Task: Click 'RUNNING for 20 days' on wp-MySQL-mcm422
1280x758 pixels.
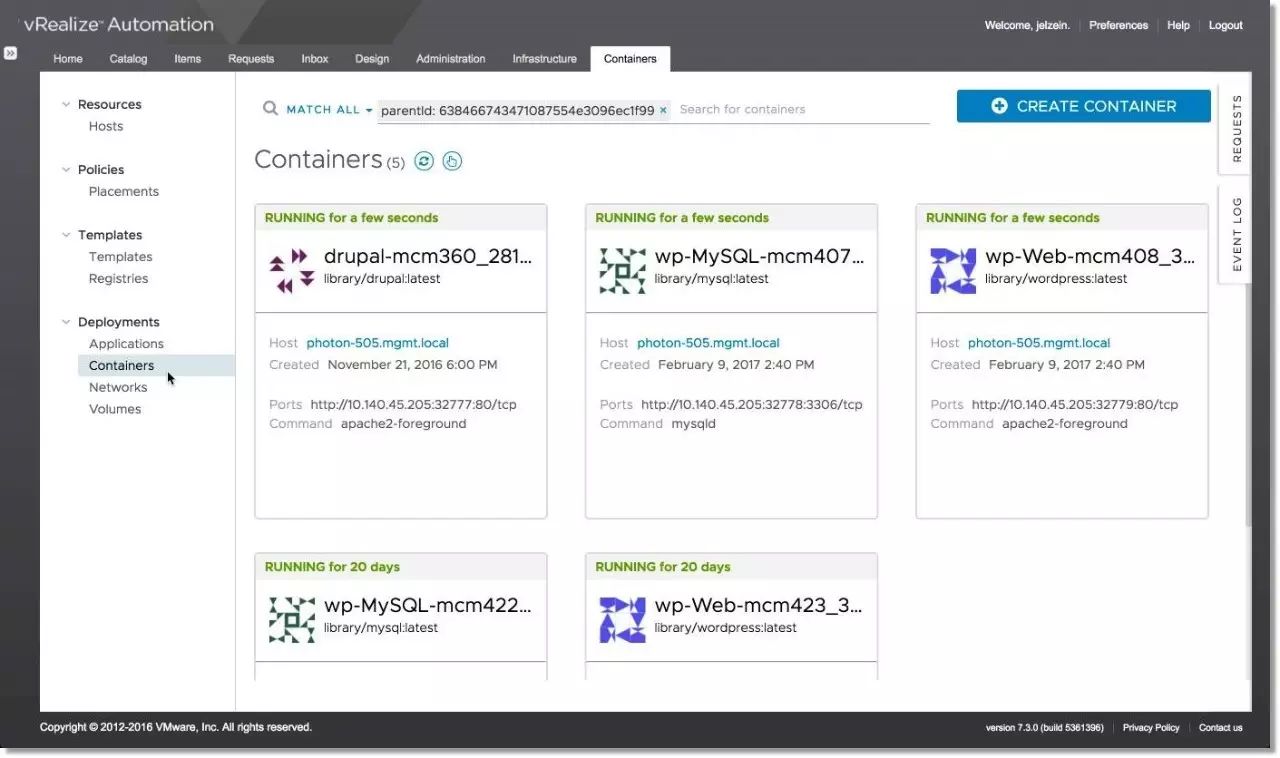Action: point(332,567)
